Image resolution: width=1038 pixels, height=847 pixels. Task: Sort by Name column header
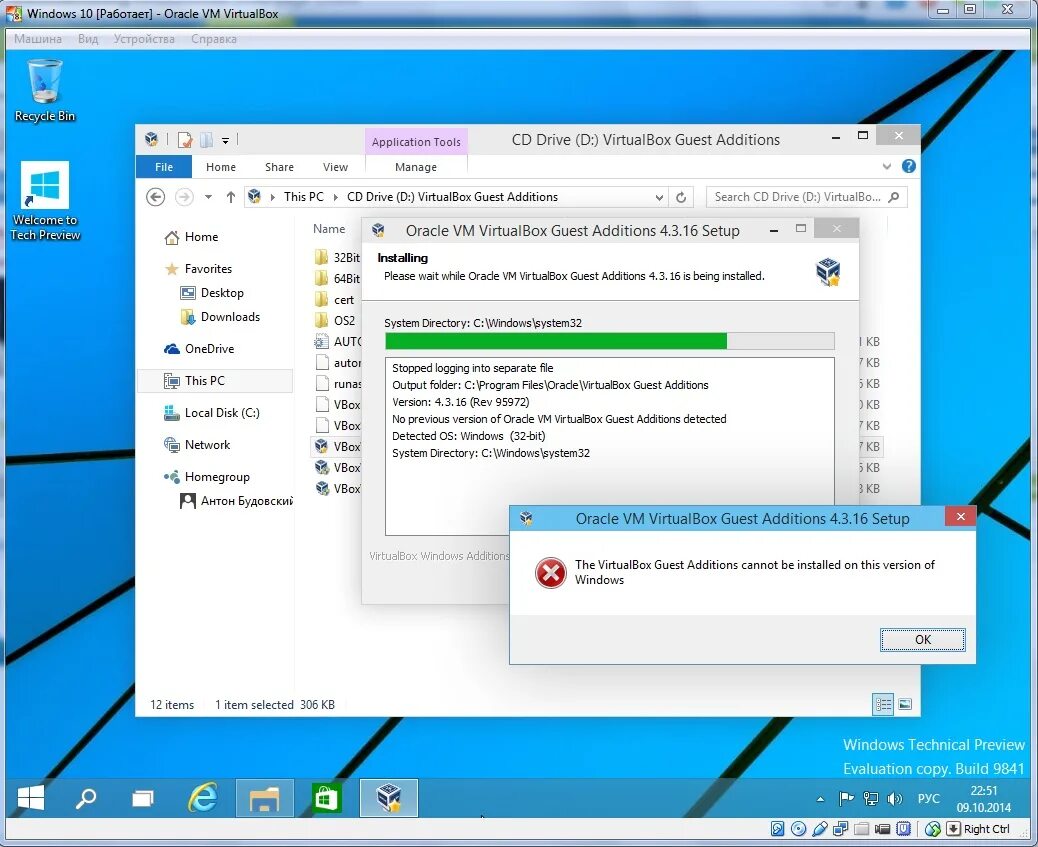pos(329,229)
